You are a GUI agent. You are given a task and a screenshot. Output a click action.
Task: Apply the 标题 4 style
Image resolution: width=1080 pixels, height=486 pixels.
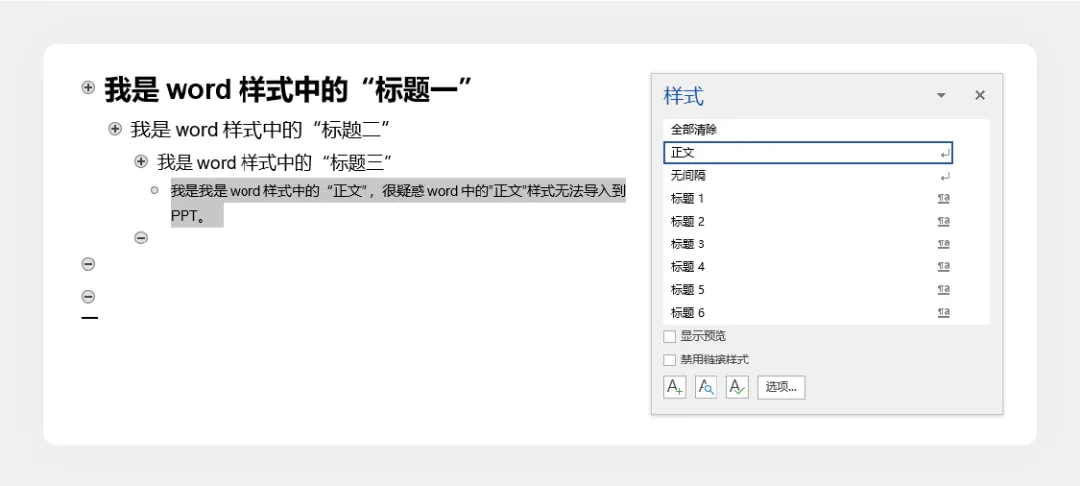click(x=808, y=267)
